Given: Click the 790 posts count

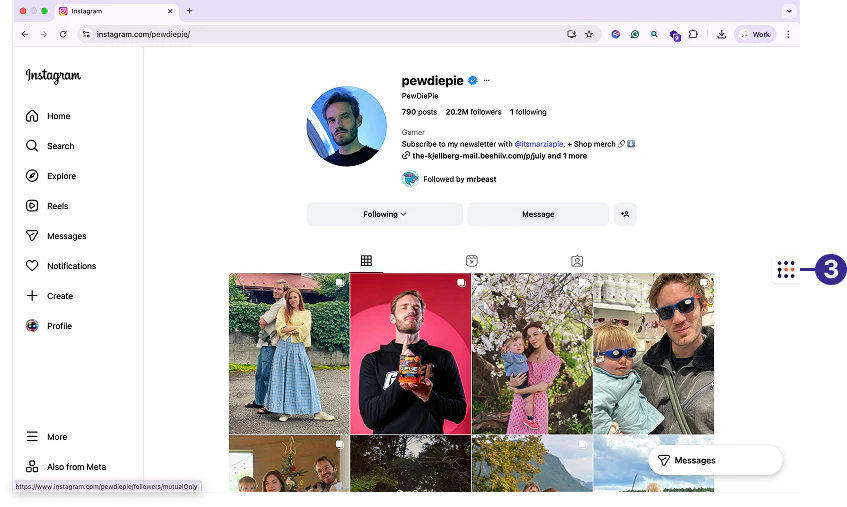Looking at the screenshot, I should click(419, 112).
